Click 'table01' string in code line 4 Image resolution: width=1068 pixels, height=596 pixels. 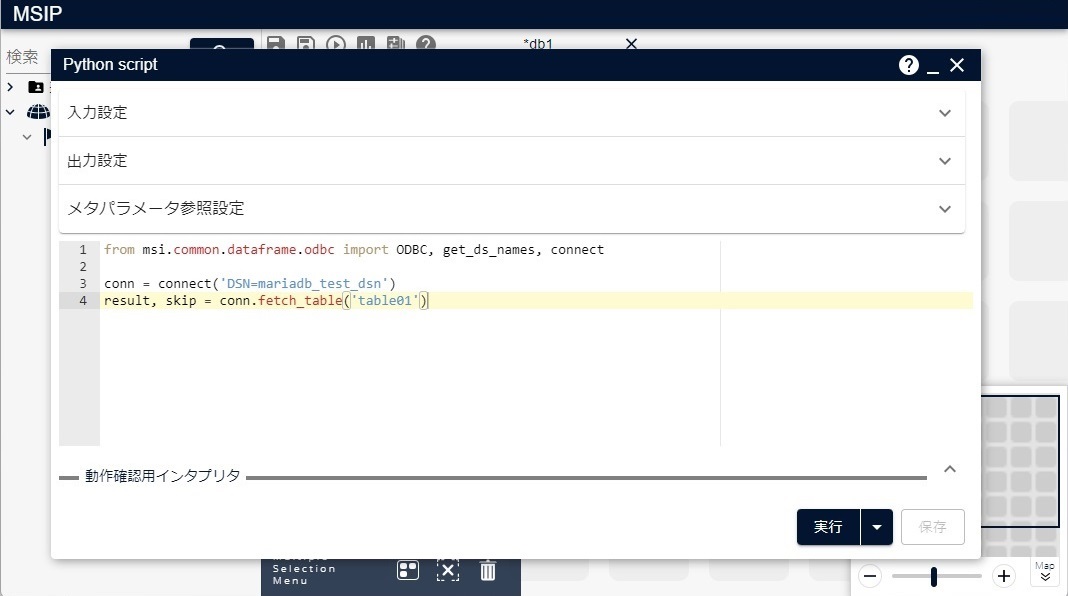(385, 300)
